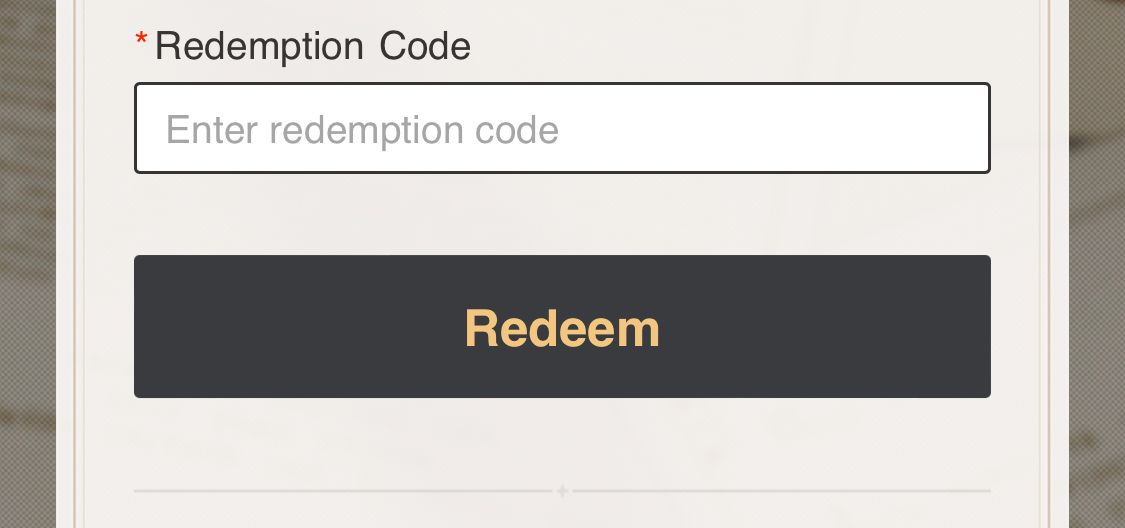Screen dimensions: 1125x528
Task: Click the panel's right border line
Action: [x=1049, y=264]
